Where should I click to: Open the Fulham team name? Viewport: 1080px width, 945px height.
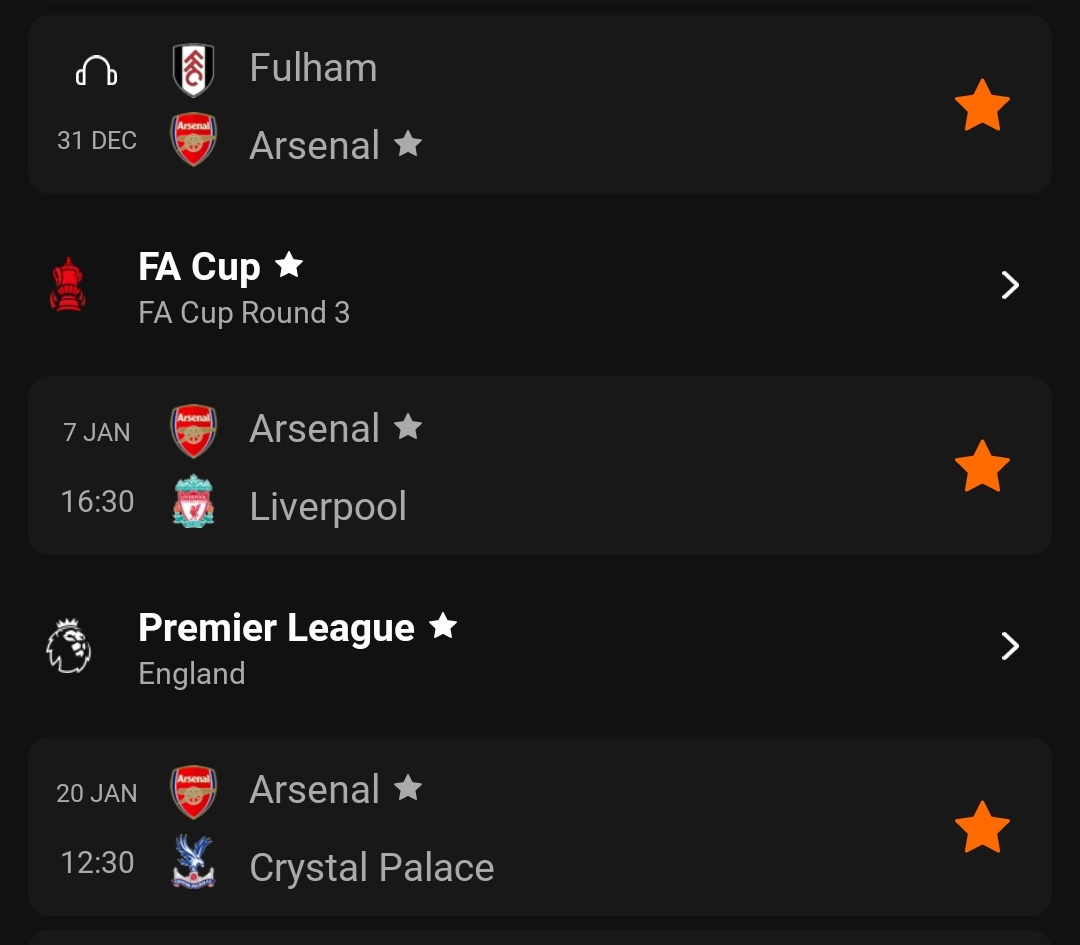(313, 68)
